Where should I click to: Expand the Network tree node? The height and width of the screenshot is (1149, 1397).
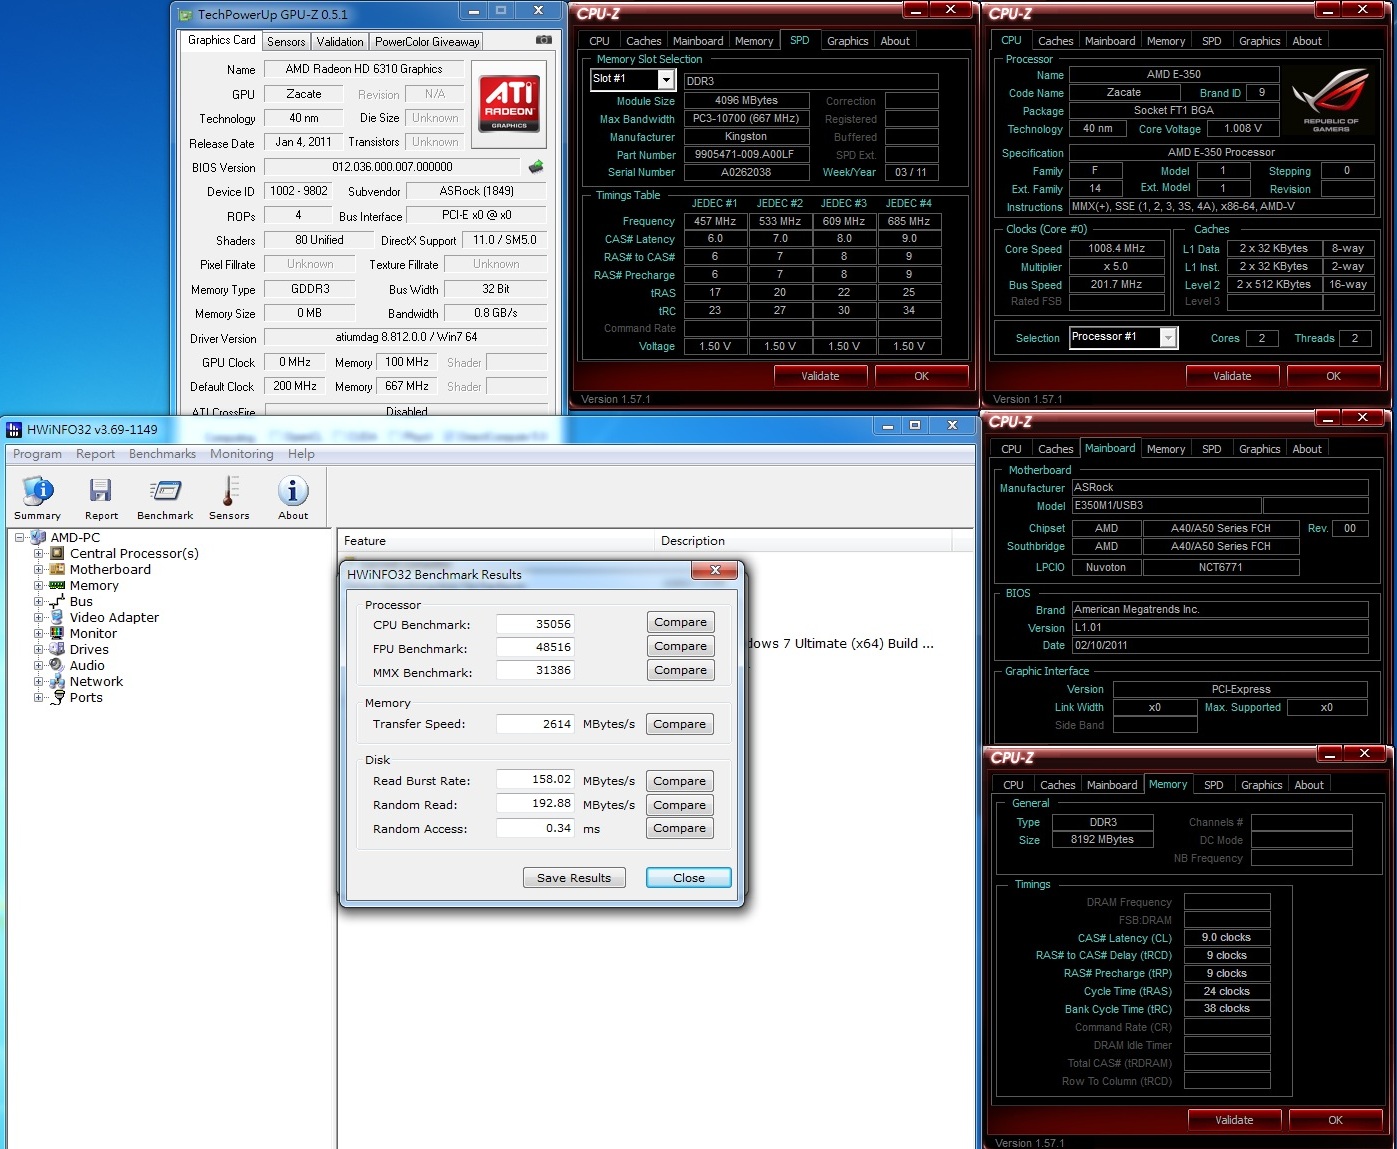39,681
